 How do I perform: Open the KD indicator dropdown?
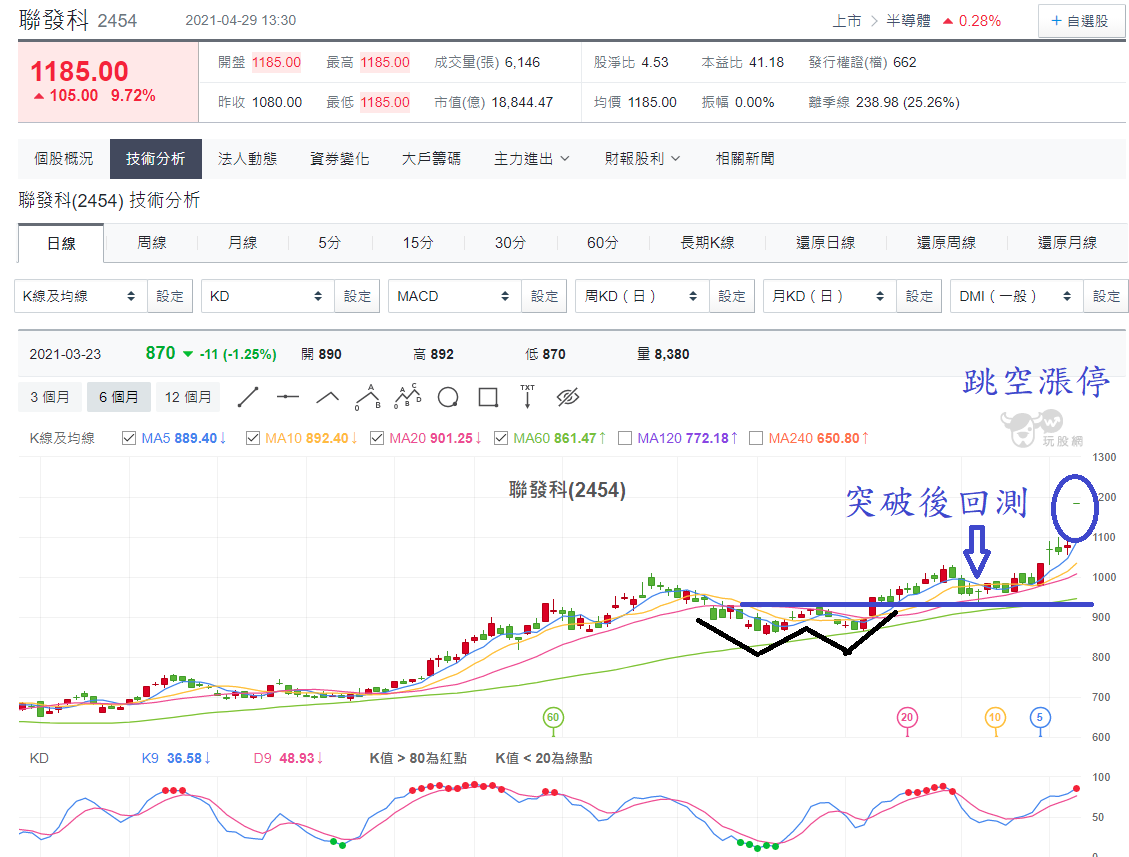pos(268,296)
